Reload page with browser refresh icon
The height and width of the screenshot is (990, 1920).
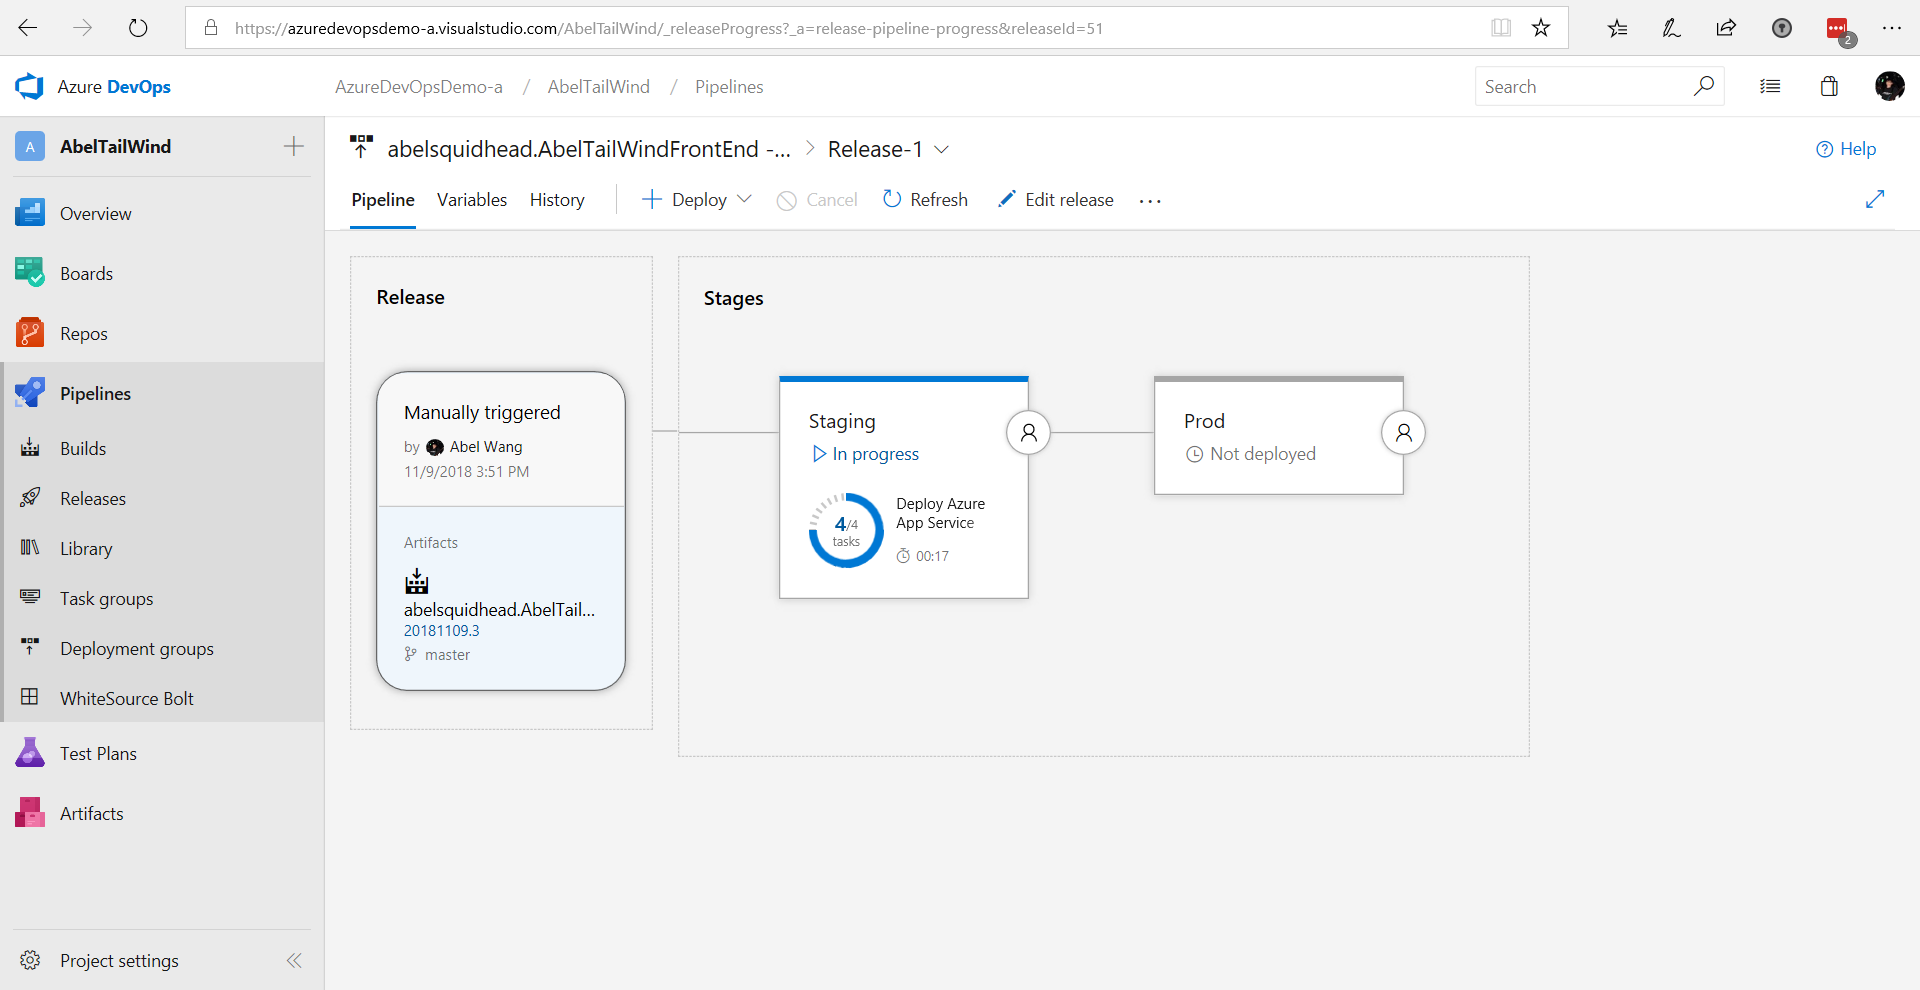138,28
